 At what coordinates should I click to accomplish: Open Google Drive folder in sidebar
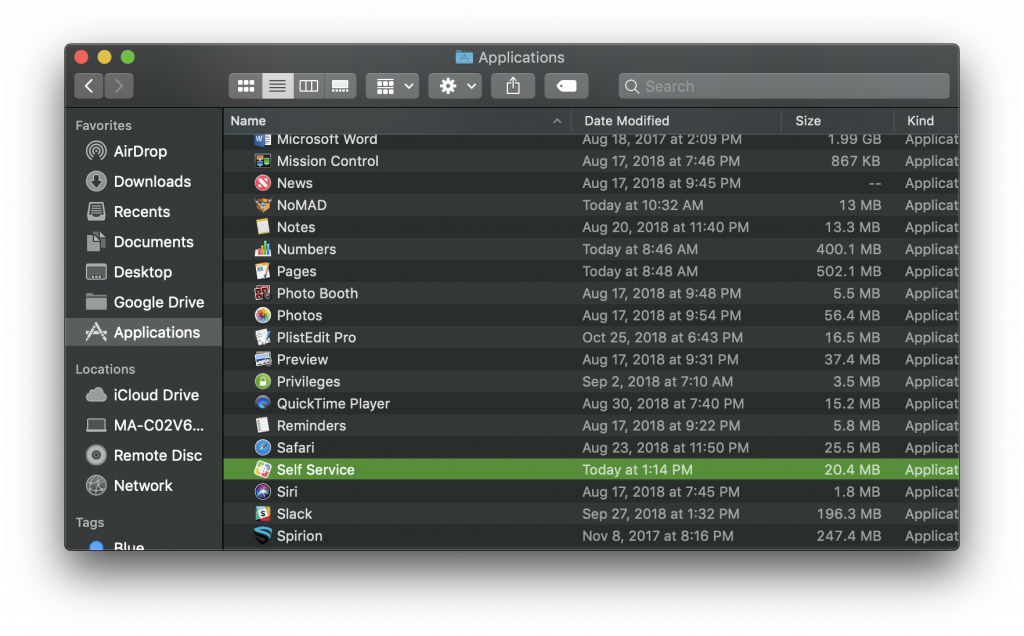145,302
